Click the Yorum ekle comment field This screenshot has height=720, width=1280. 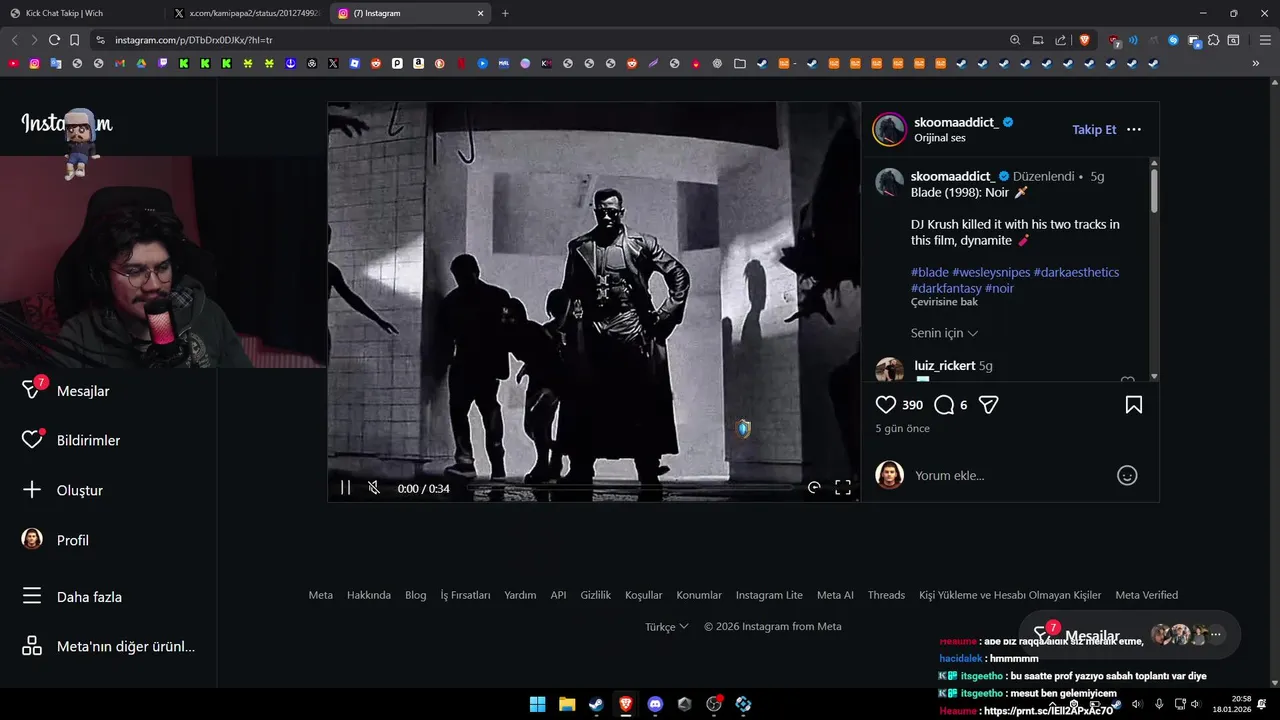click(1009, 476)
